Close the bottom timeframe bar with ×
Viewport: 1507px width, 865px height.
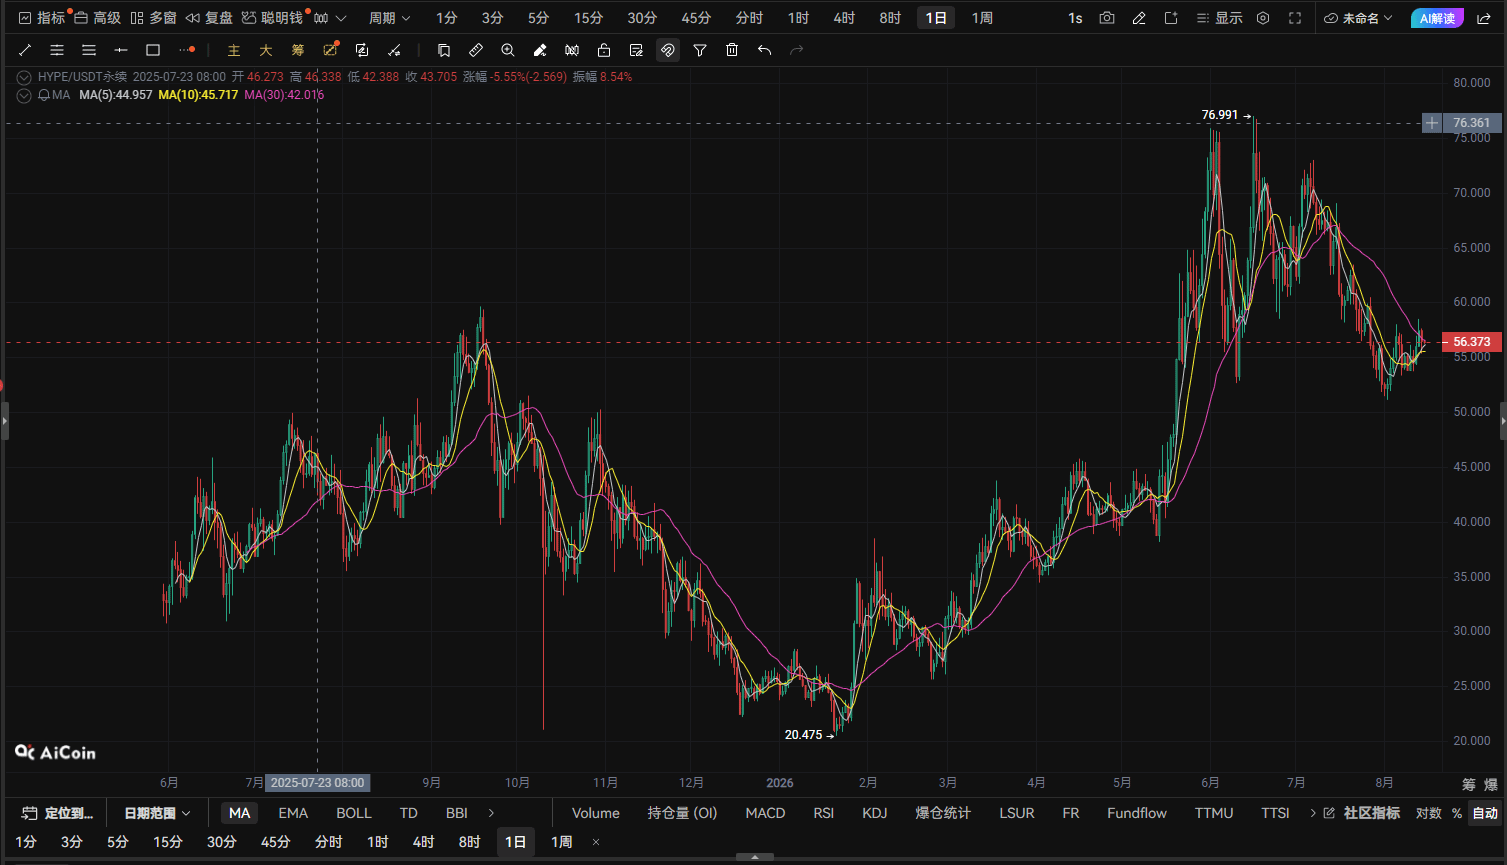tap(596, 842)
